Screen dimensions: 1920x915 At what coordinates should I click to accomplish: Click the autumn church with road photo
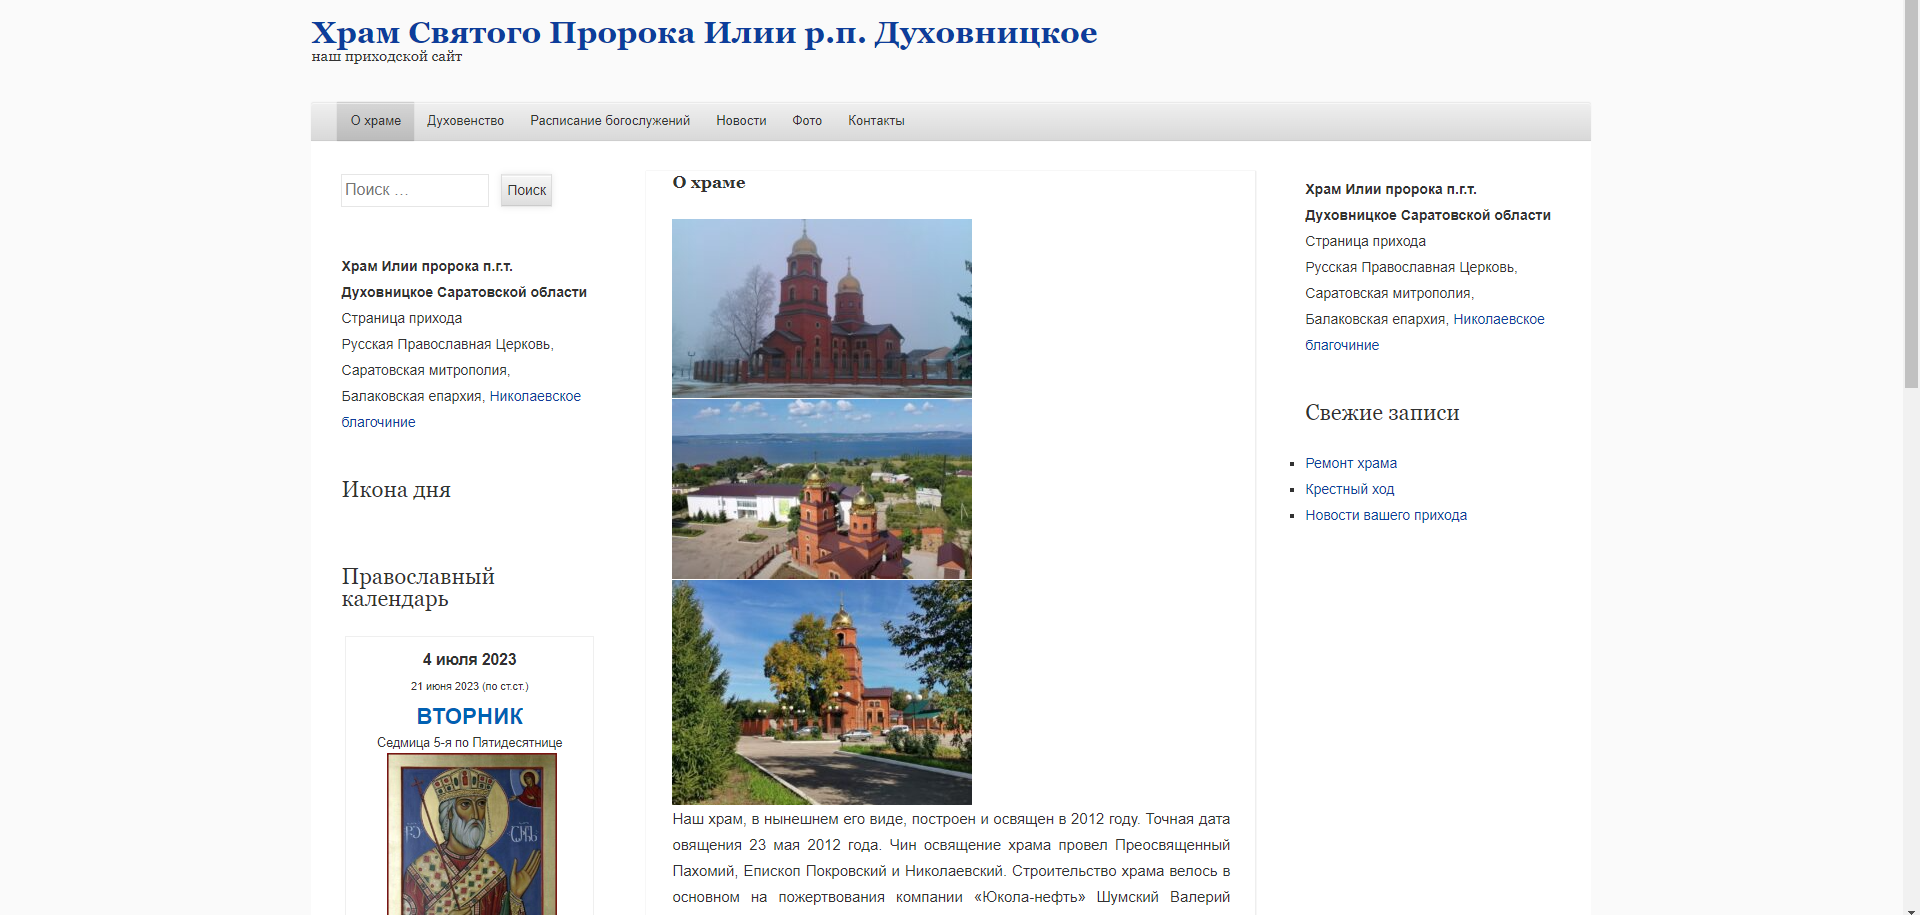(821, 692)
